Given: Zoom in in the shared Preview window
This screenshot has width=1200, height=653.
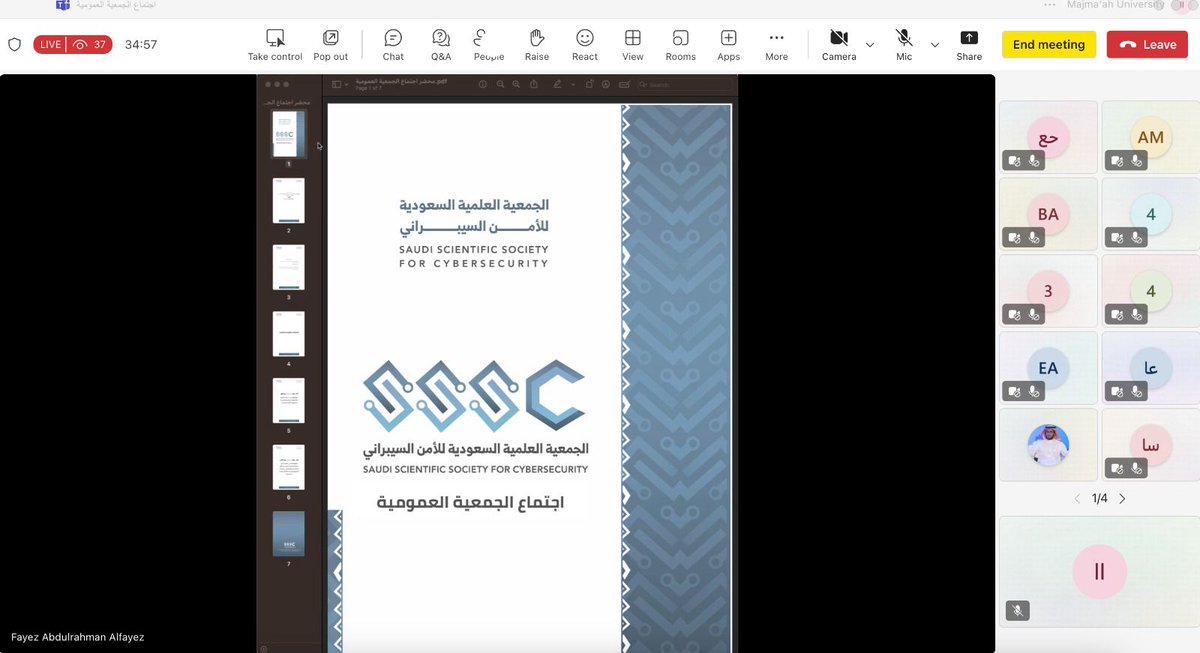Looking at the screenshot, I should tap(516, 85).
